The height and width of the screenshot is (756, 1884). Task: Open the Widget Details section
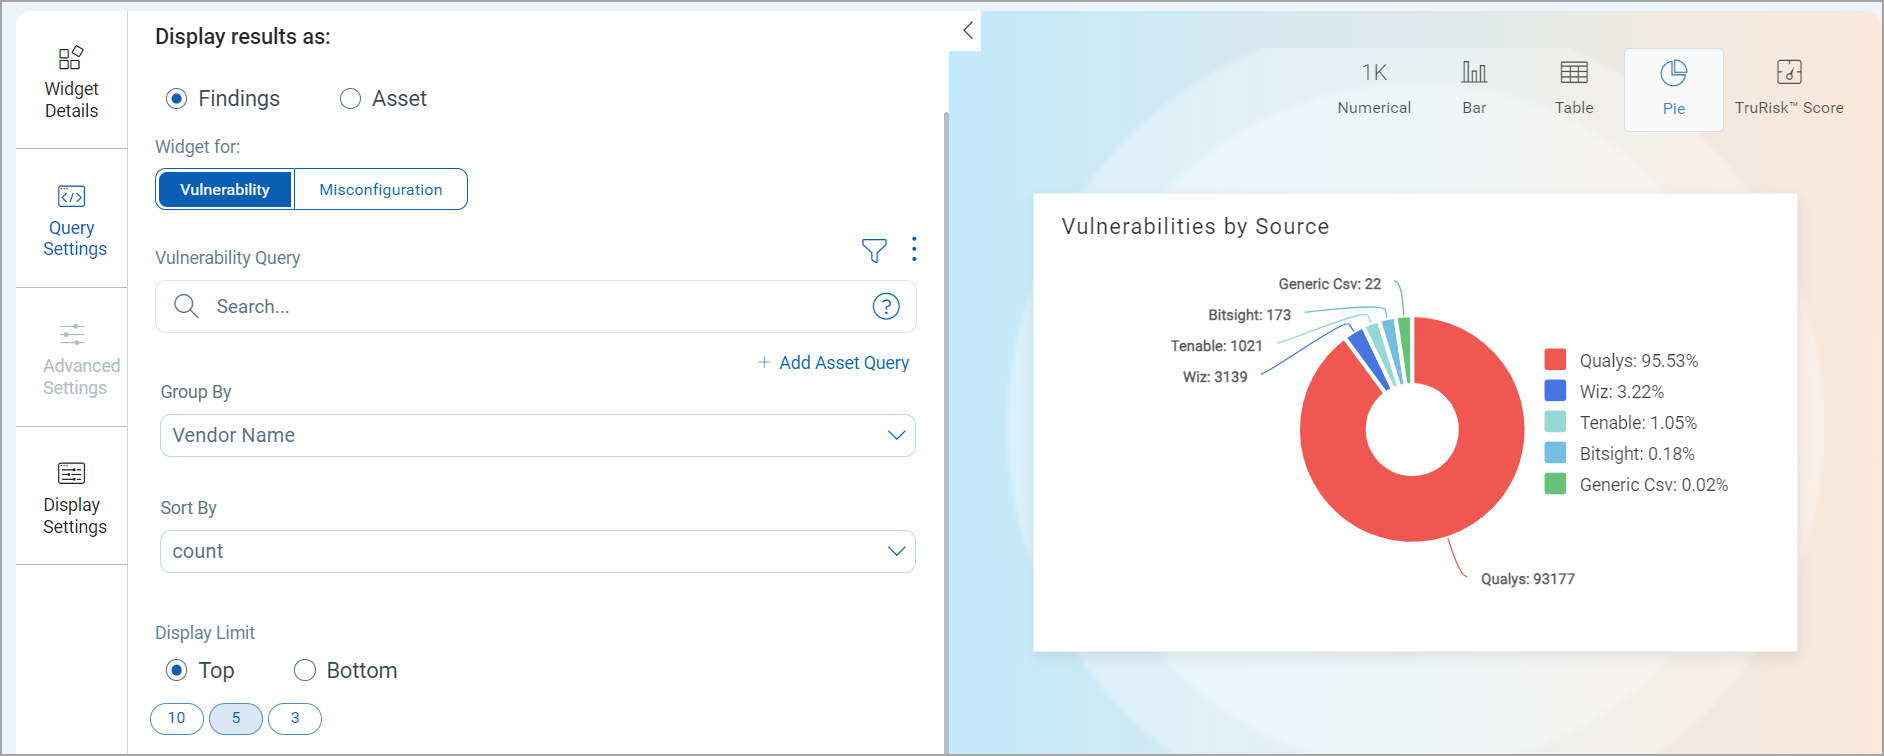click(71, 83)
